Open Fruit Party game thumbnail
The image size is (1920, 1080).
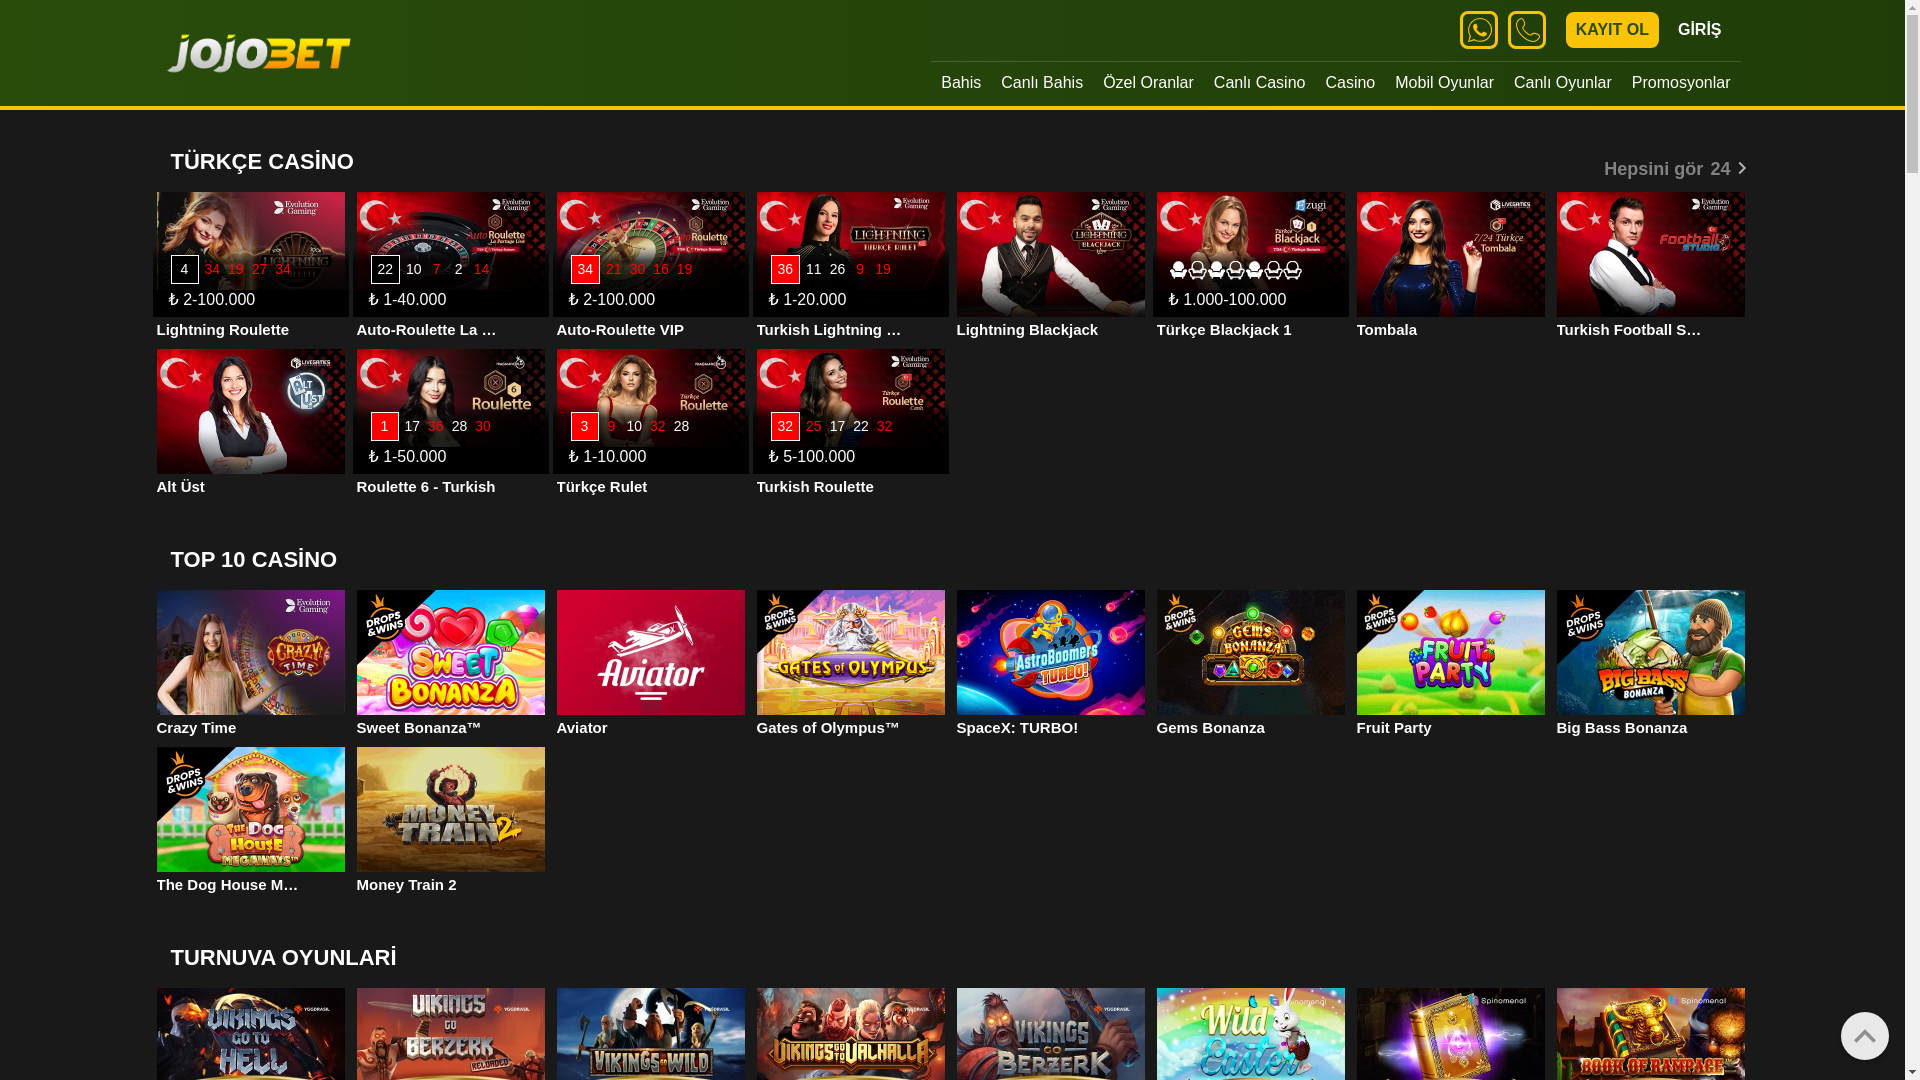(1450, 652)
